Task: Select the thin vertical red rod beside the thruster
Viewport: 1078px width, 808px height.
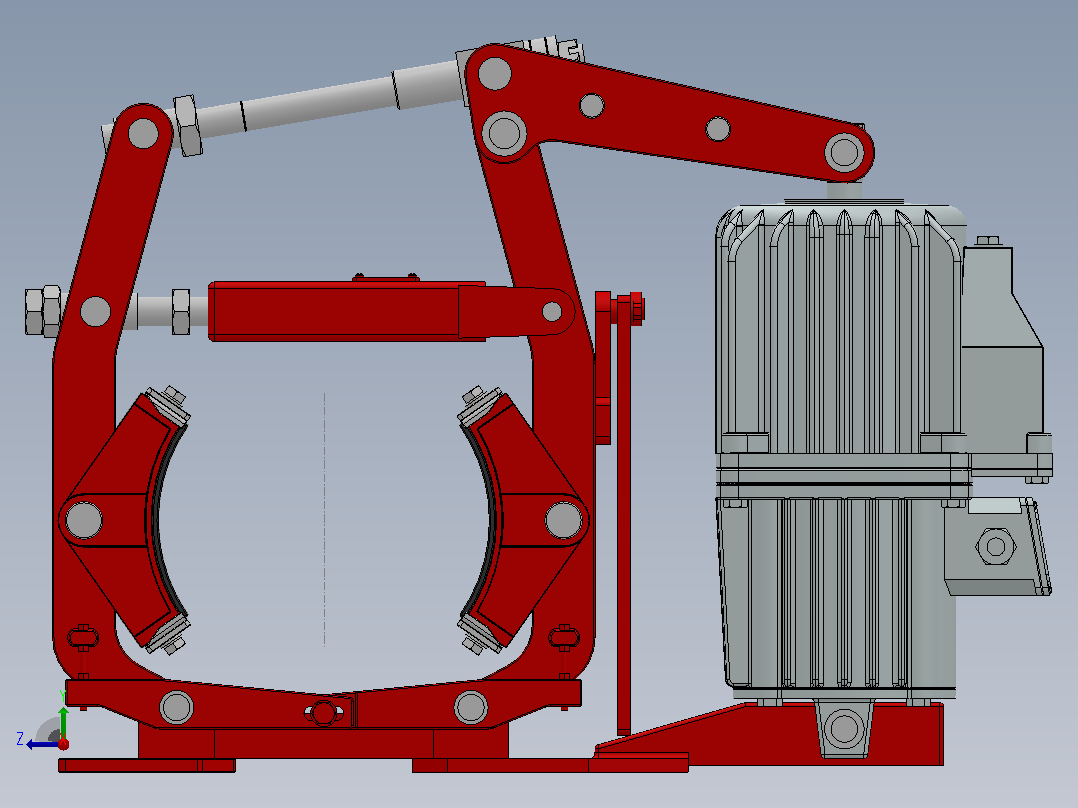Action: click(624, 516)
